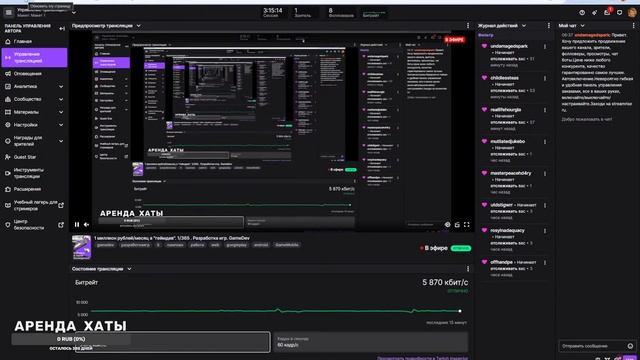Open stream preview panel three-dot menu
The height and width of the screenshot is (360, 640).
coord(468,26)
